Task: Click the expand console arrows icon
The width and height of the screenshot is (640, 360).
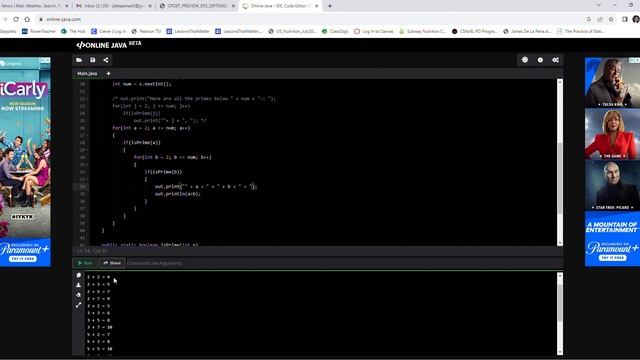Action: 78,305
